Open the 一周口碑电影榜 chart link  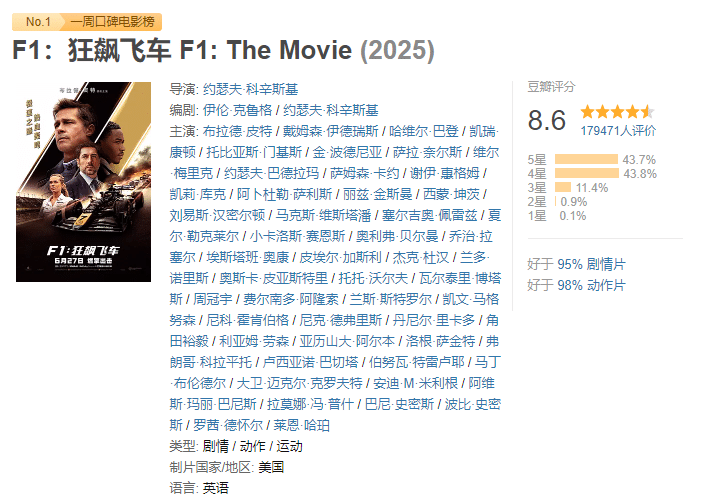click(110, 21)
